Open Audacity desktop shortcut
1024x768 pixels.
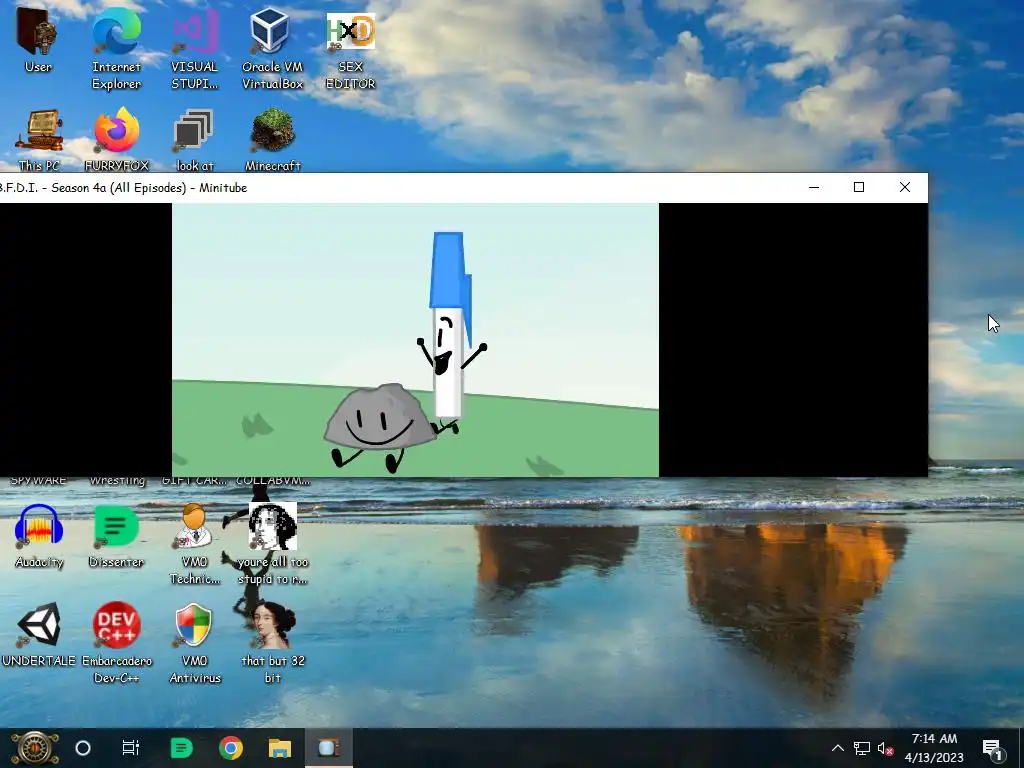click(39, 536)
